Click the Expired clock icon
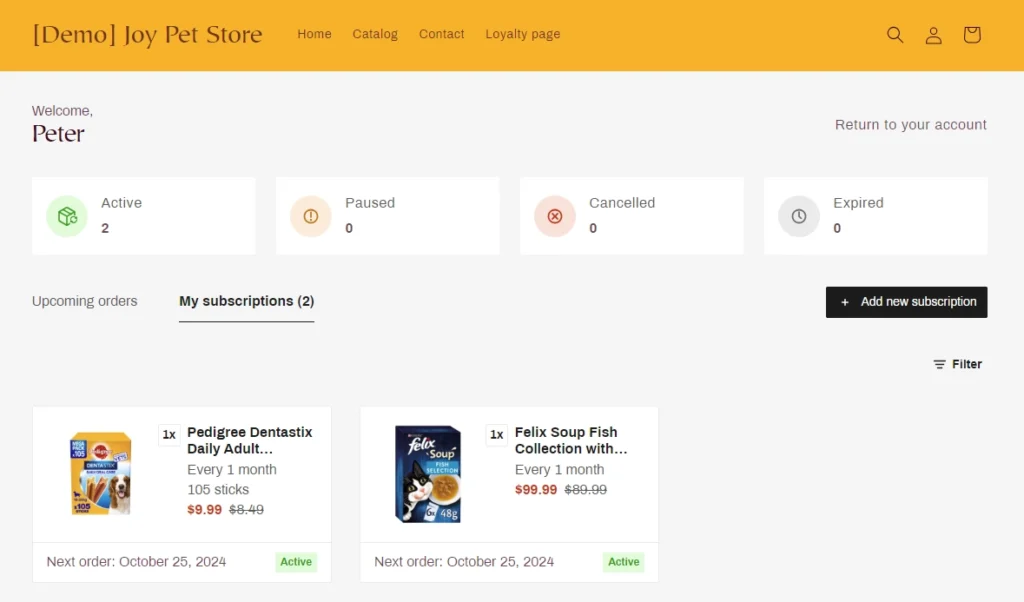The height and width of the screenshot is (602, 1024). 798,215
